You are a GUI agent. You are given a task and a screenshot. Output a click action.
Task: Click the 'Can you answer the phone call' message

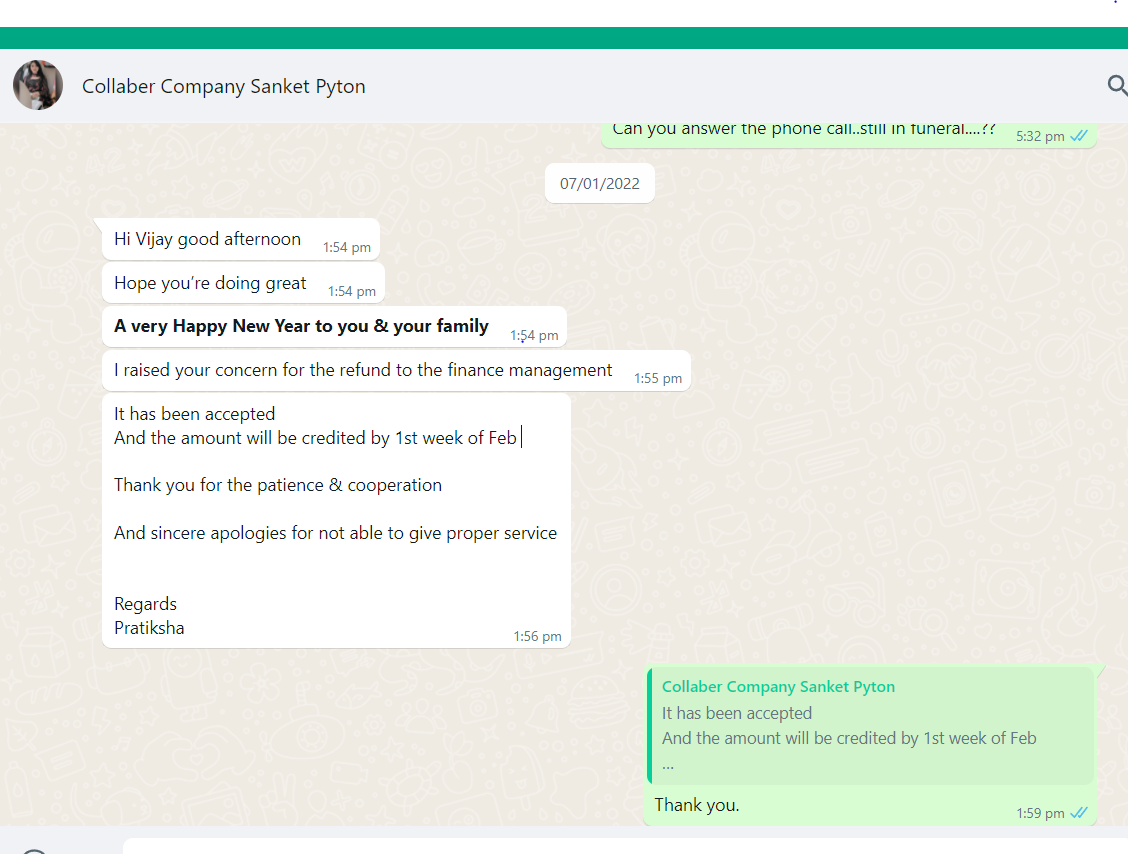[x=804, y=130]
